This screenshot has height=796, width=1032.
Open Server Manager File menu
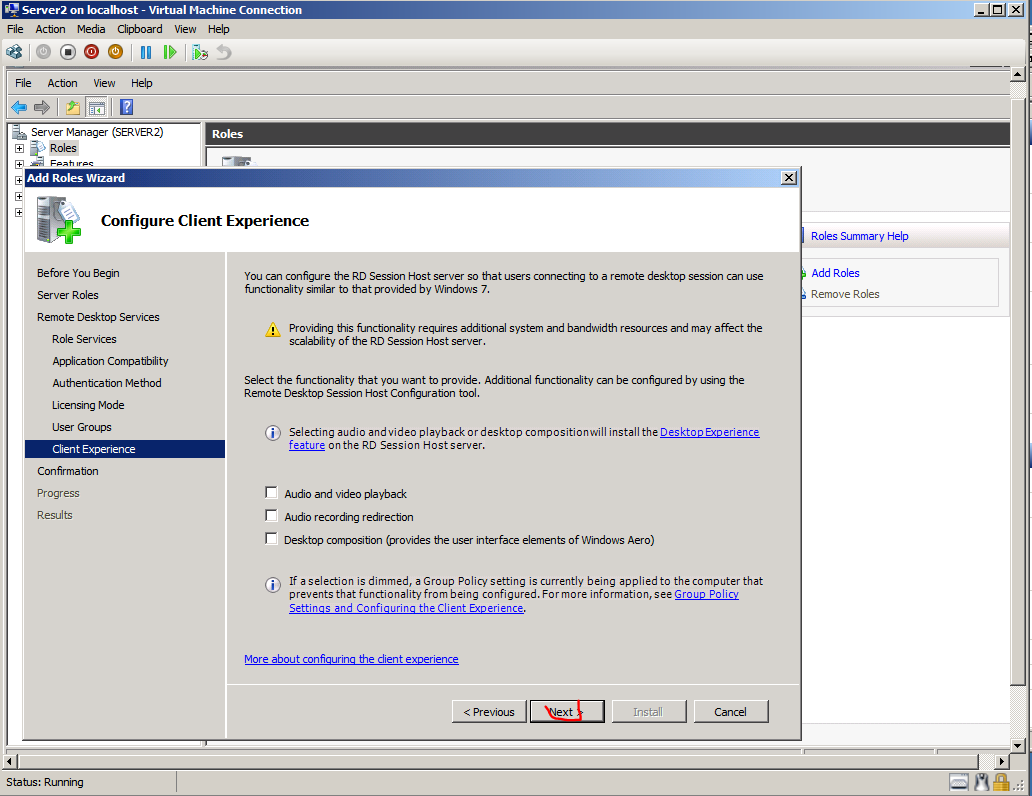click(x=23, y=83)
